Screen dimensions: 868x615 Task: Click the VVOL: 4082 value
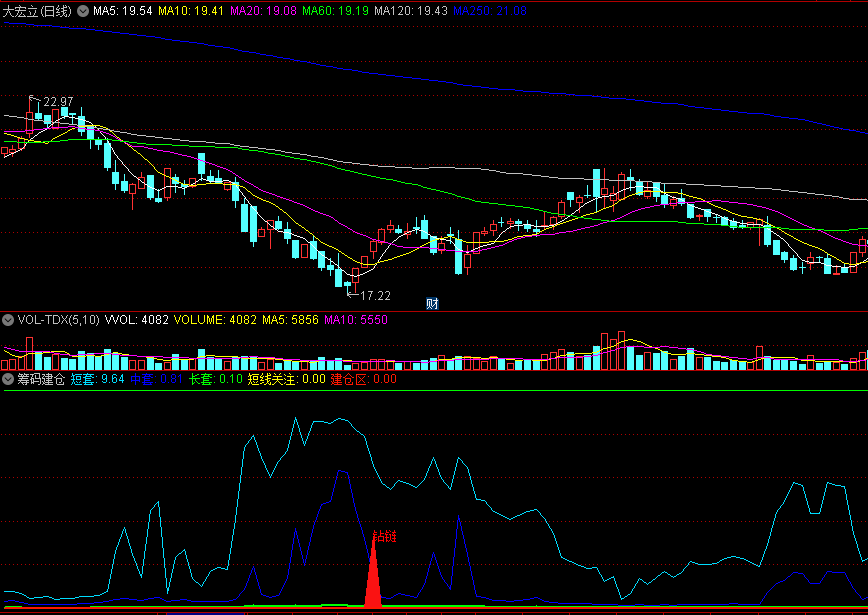click(x=137, y=320)
